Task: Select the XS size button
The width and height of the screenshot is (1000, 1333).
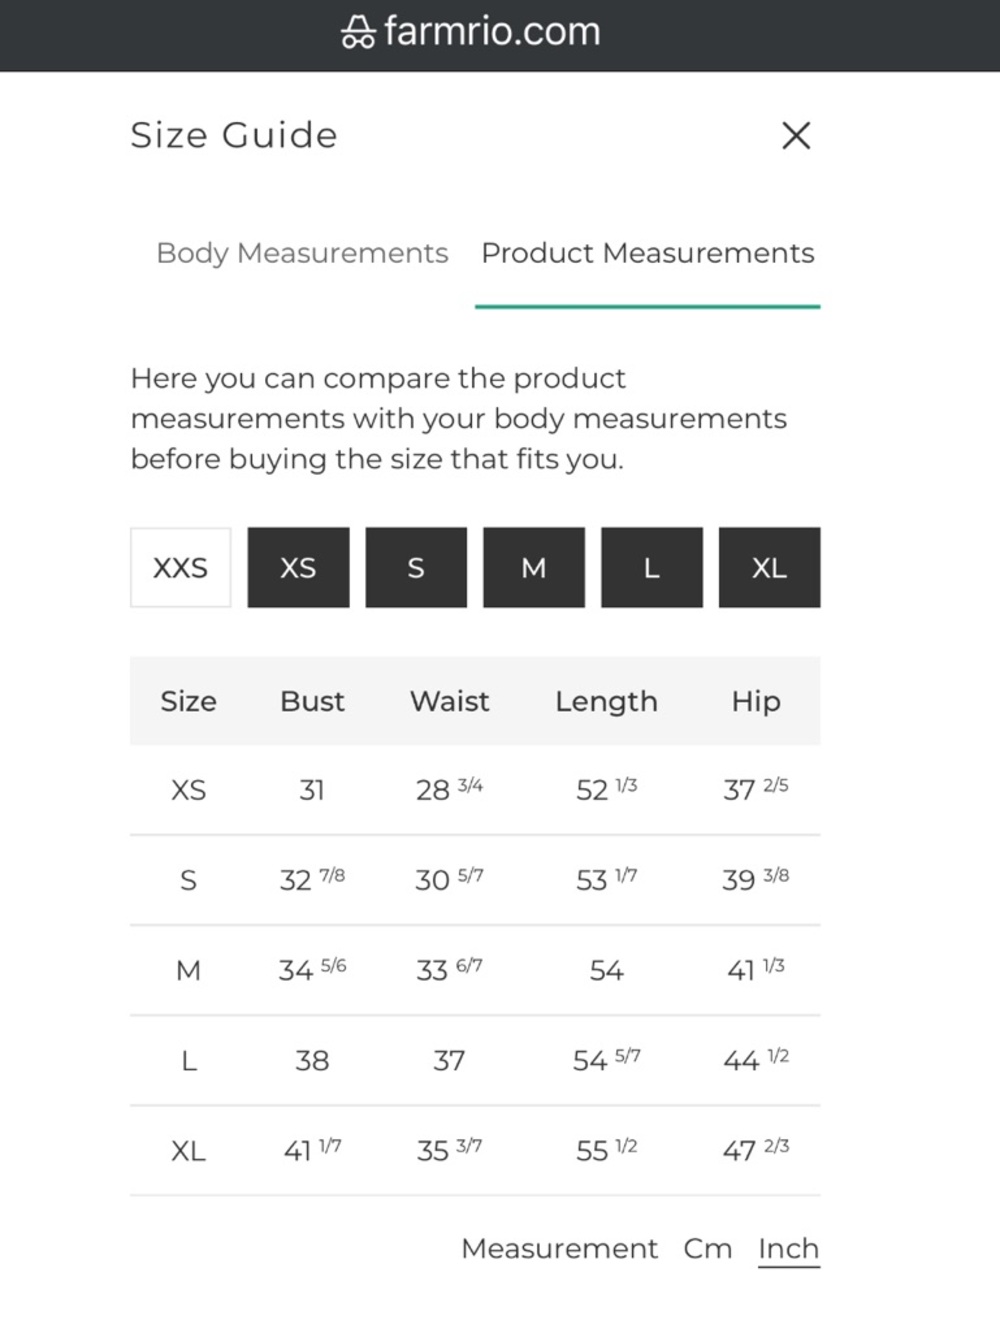Action: click(298, 567)
